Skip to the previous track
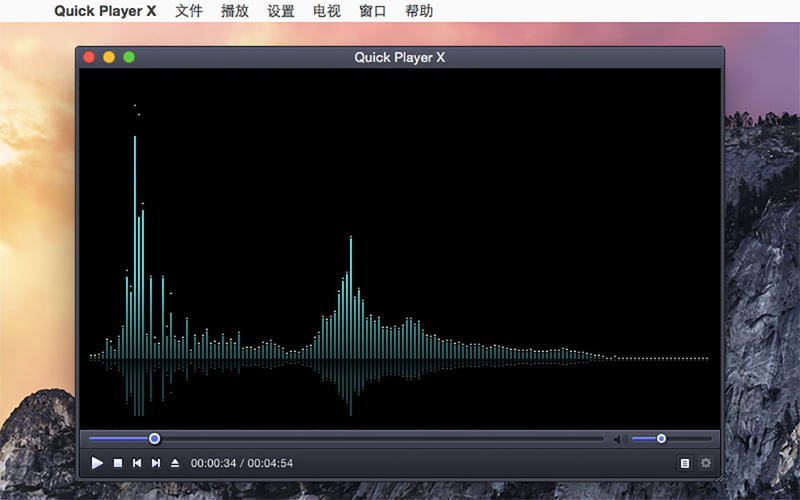The image size is (800, 500). click(136, 463)
